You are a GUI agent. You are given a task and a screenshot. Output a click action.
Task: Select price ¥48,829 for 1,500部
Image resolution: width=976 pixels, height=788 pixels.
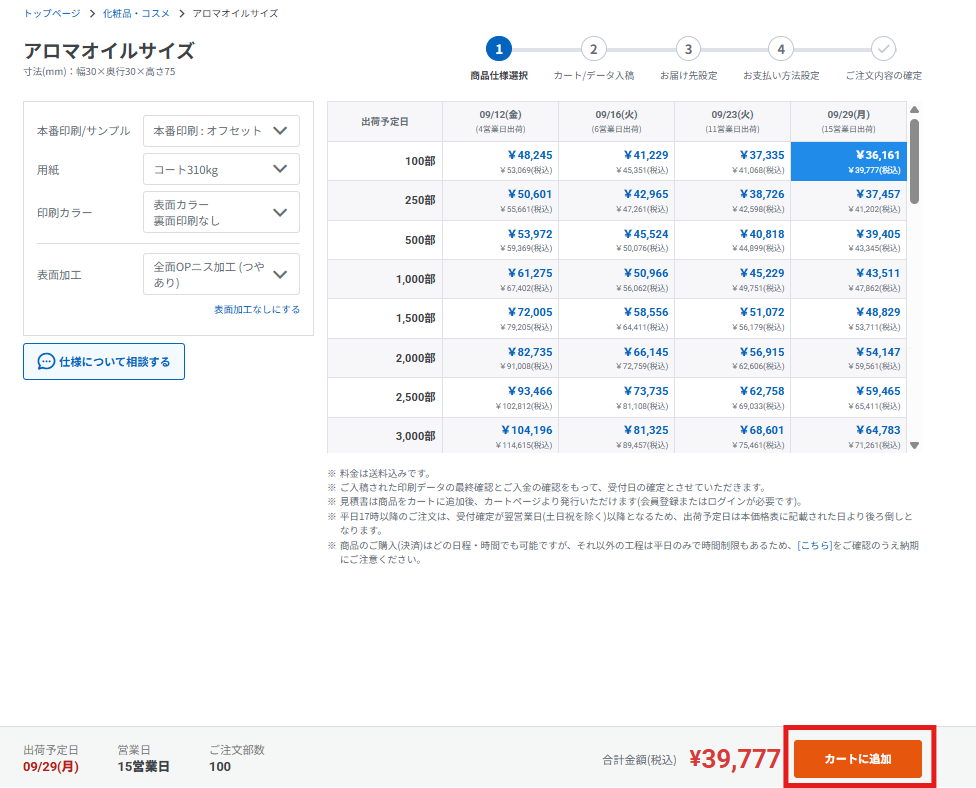pos(848,319)
